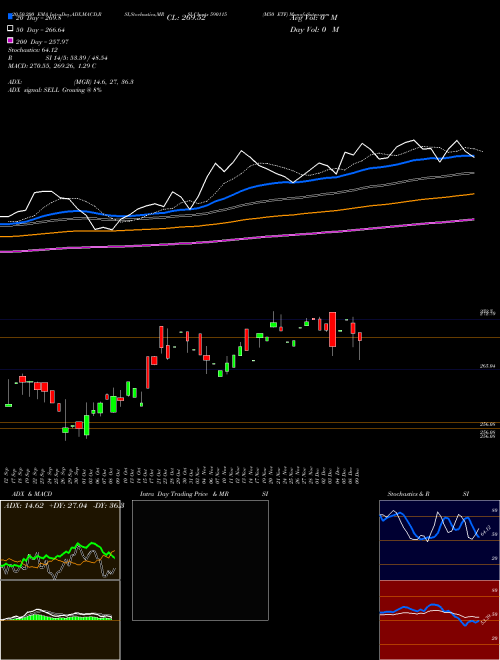Click the blue Stochastics chart panel
This screenshot has width=500, height=660.
pos(439,540)
